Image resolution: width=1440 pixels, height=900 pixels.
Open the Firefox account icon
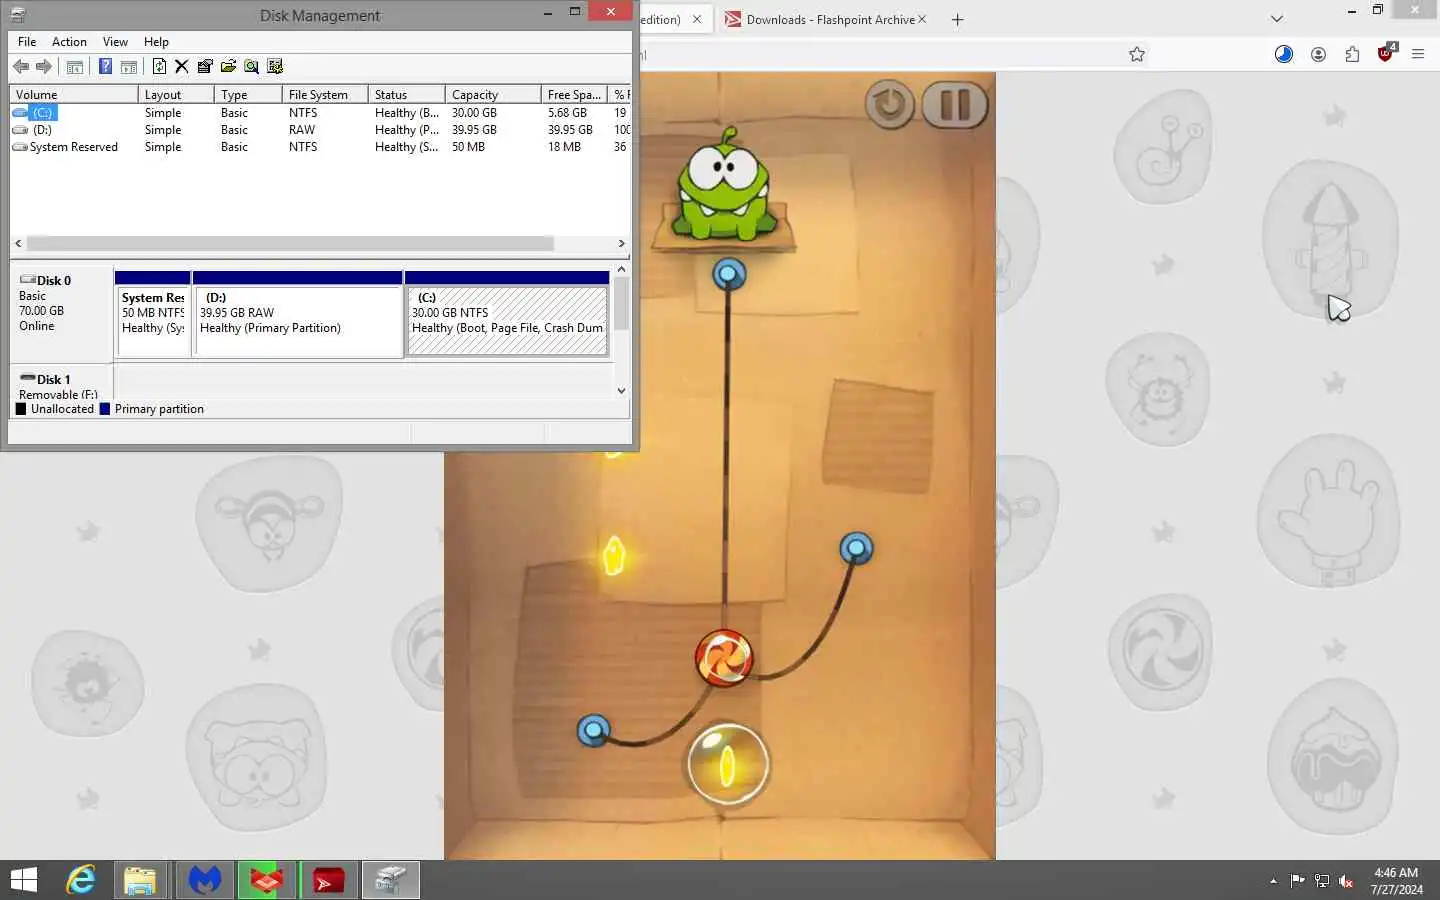[1318, 54]
